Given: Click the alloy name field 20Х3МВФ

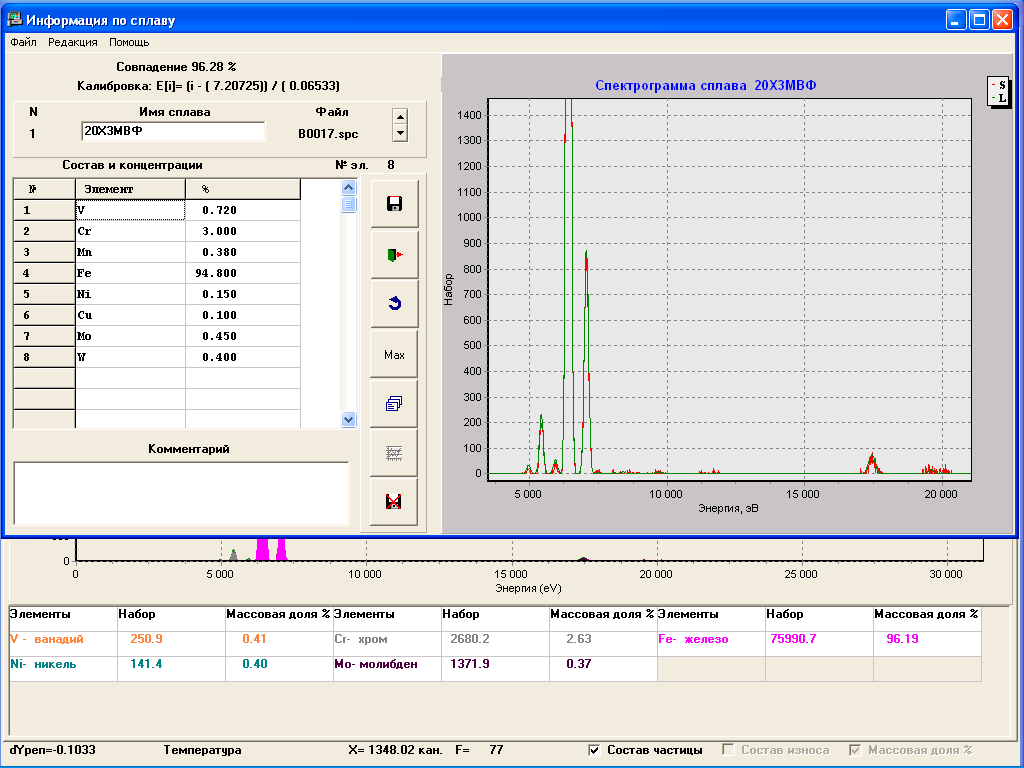Looking at the screenshot, I should (x=172, y=132).
